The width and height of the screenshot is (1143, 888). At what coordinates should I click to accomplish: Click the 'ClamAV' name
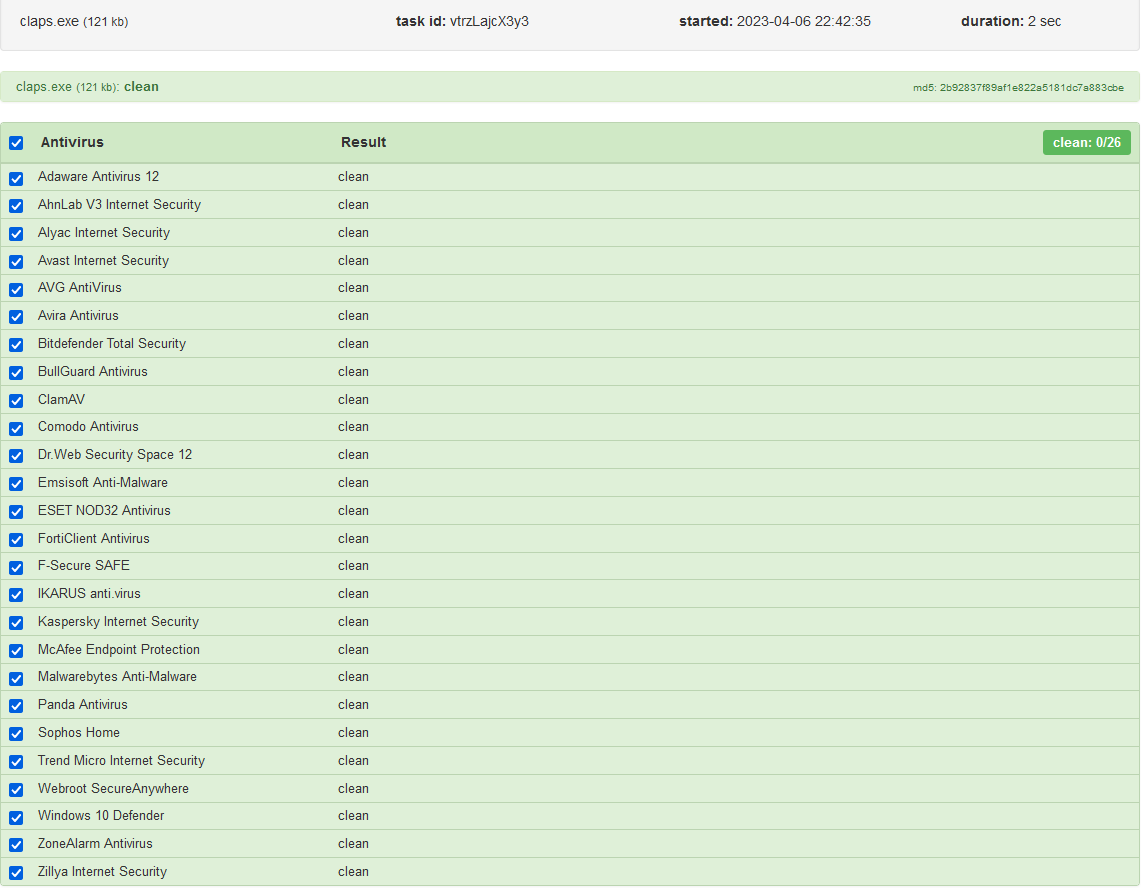tap(61, 400)
